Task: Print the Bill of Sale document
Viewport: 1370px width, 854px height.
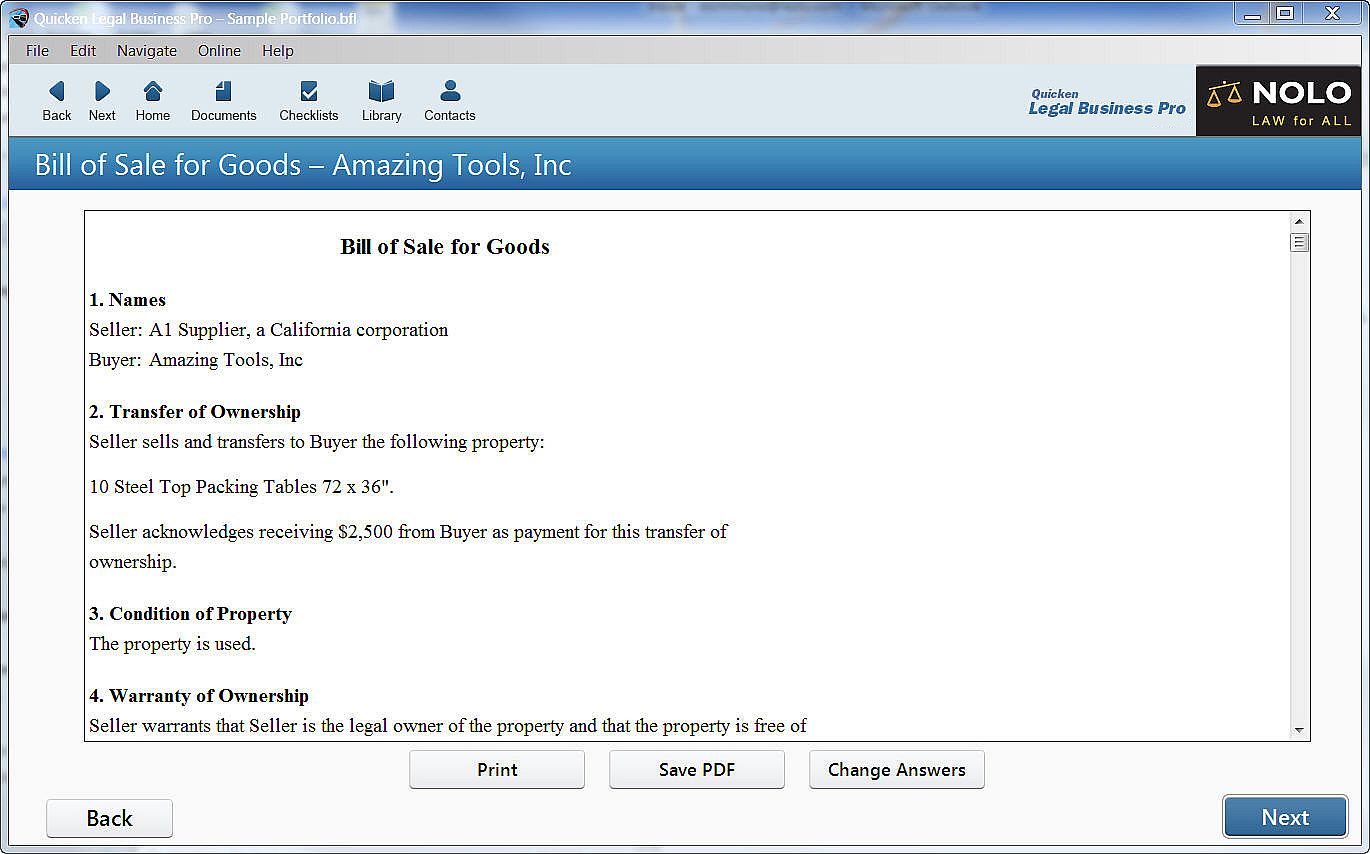Action: [x=497, y=770]
